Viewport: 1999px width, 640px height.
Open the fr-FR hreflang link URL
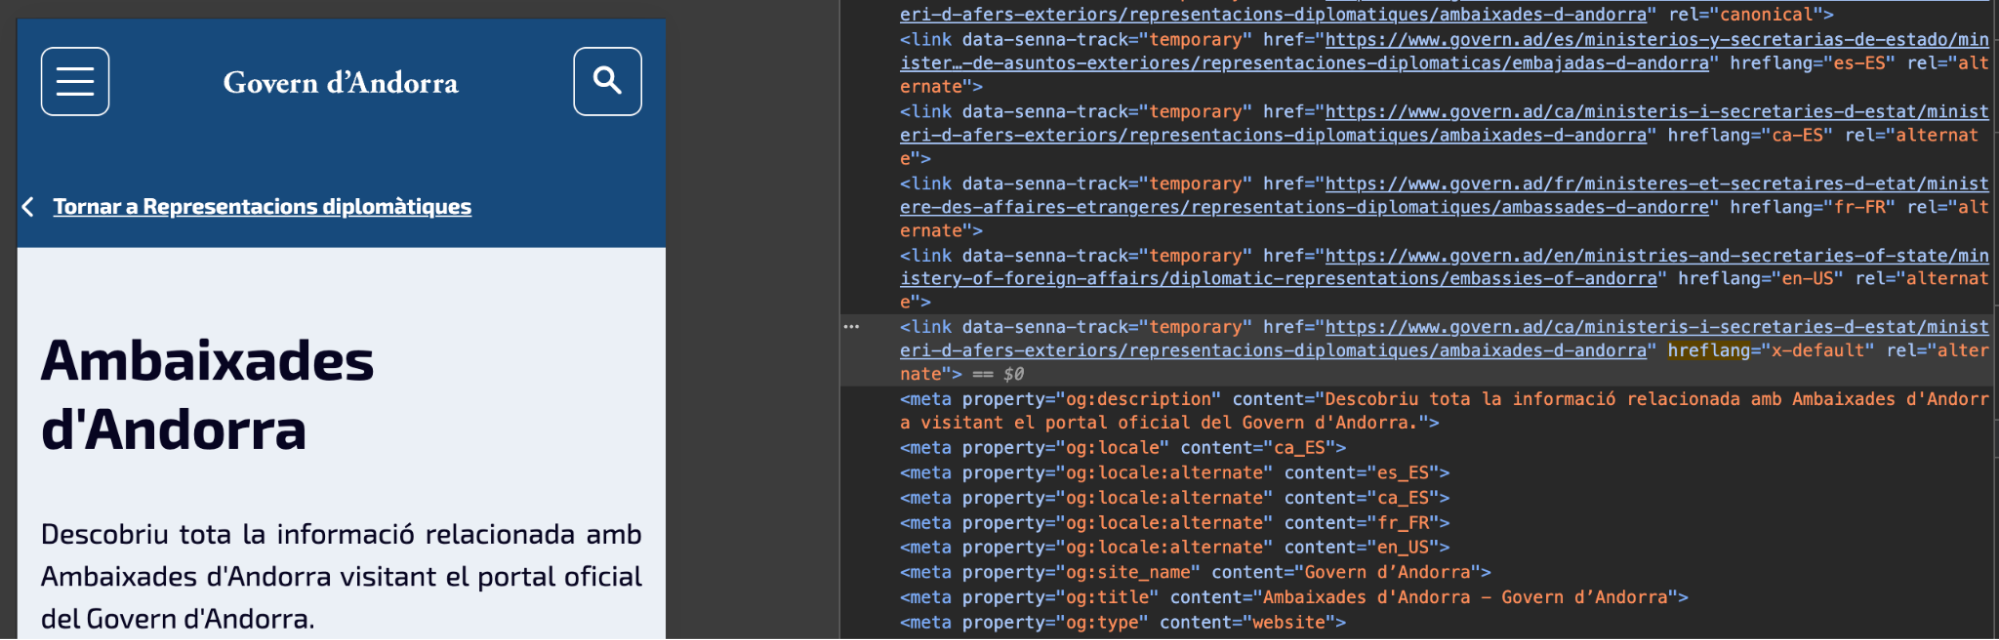pyautogui.click(x=1444, y=195)
